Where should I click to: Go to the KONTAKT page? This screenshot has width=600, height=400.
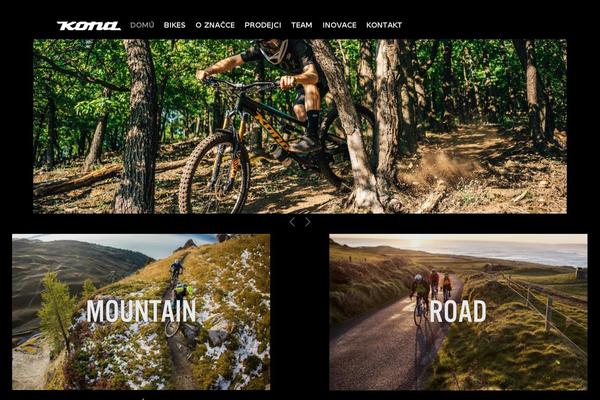[x=384, y=25]
